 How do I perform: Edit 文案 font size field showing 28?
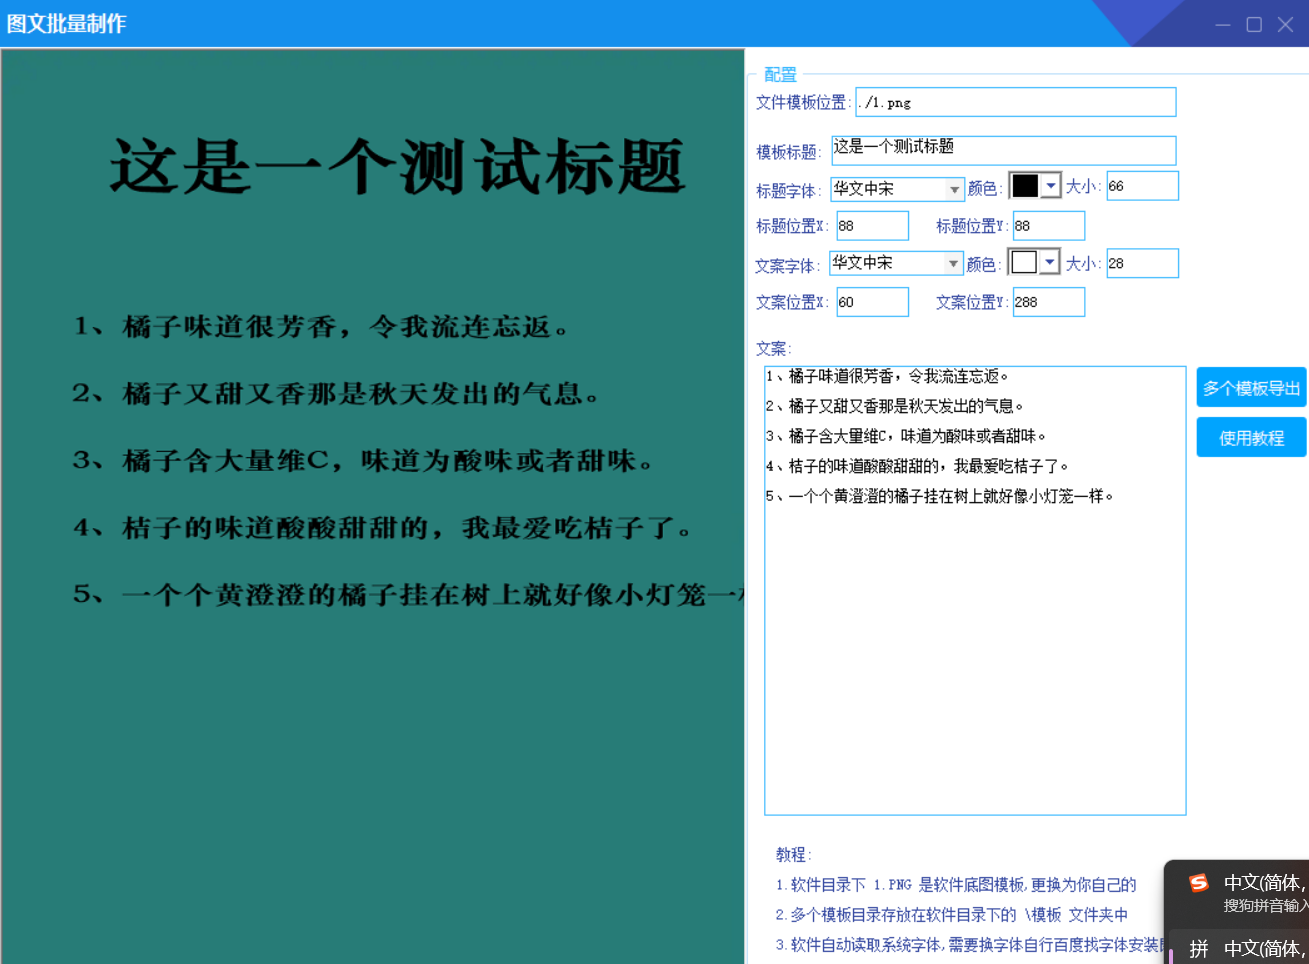1142,263
